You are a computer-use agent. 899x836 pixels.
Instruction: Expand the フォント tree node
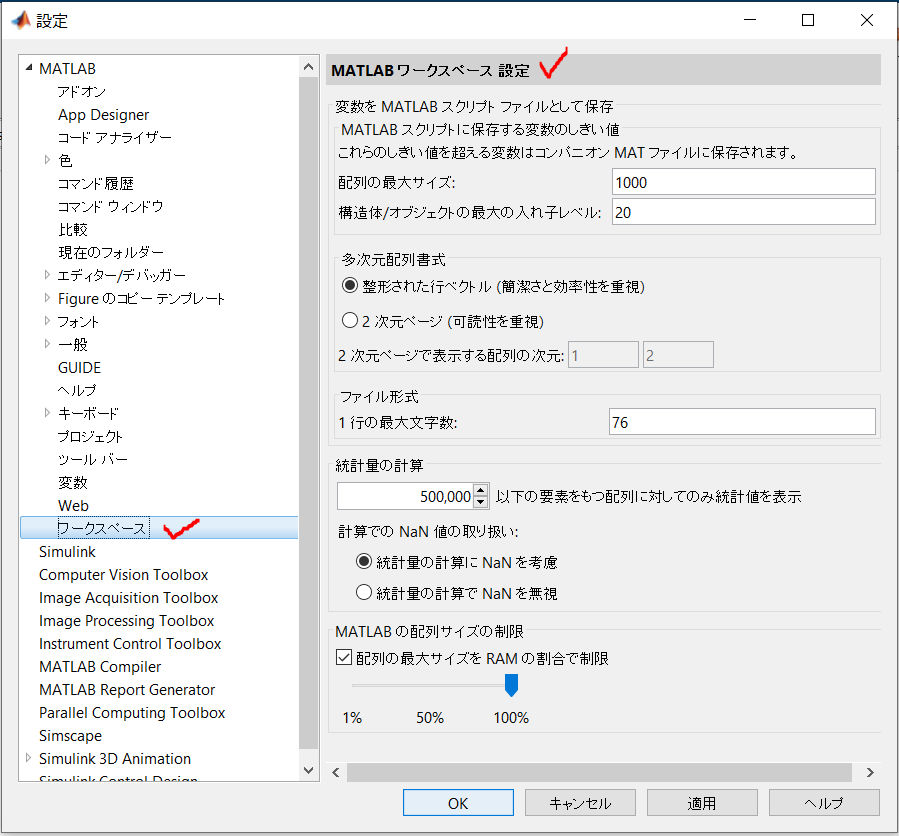[48, 321]
